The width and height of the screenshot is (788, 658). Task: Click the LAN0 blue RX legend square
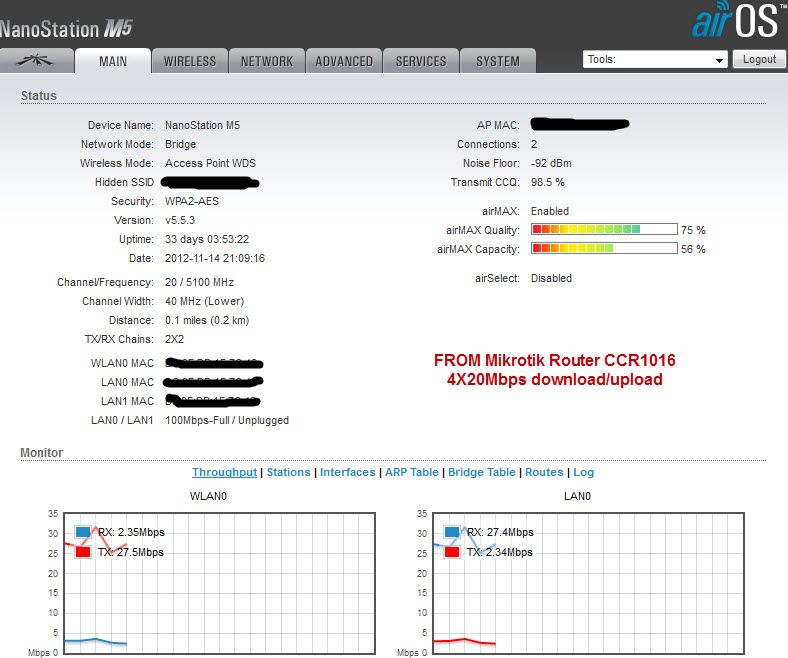[x=452, y=532]
